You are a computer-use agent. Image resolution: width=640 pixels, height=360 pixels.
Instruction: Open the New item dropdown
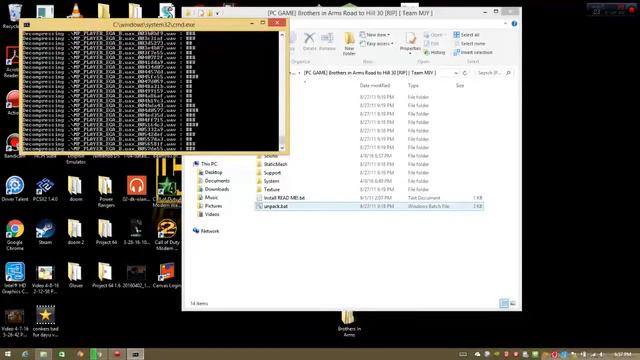[375, 35]
